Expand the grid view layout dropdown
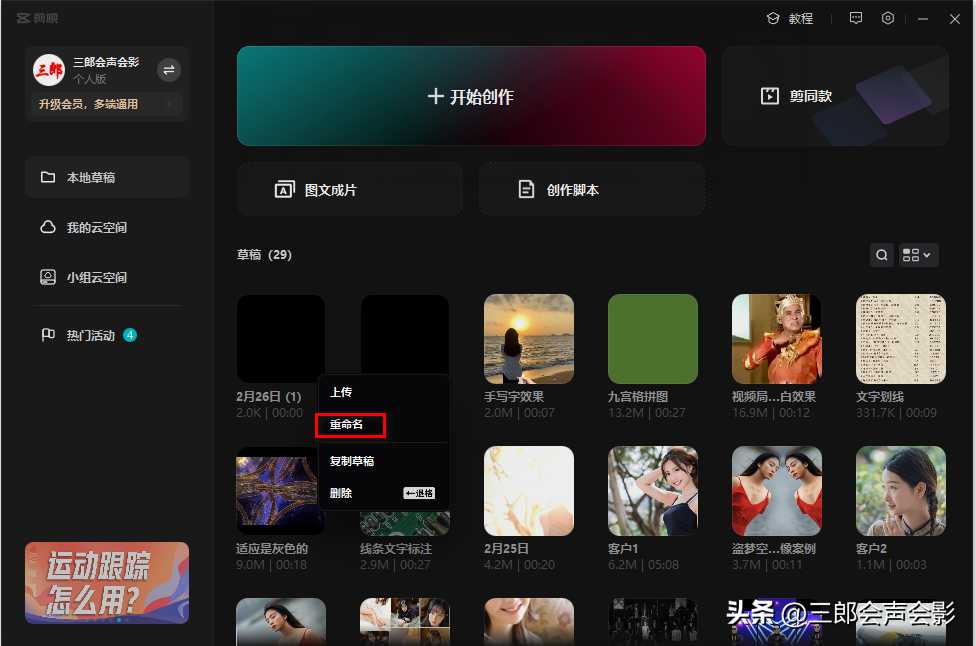The height and width of the screenshot is (646, 976). click(919, 255)
